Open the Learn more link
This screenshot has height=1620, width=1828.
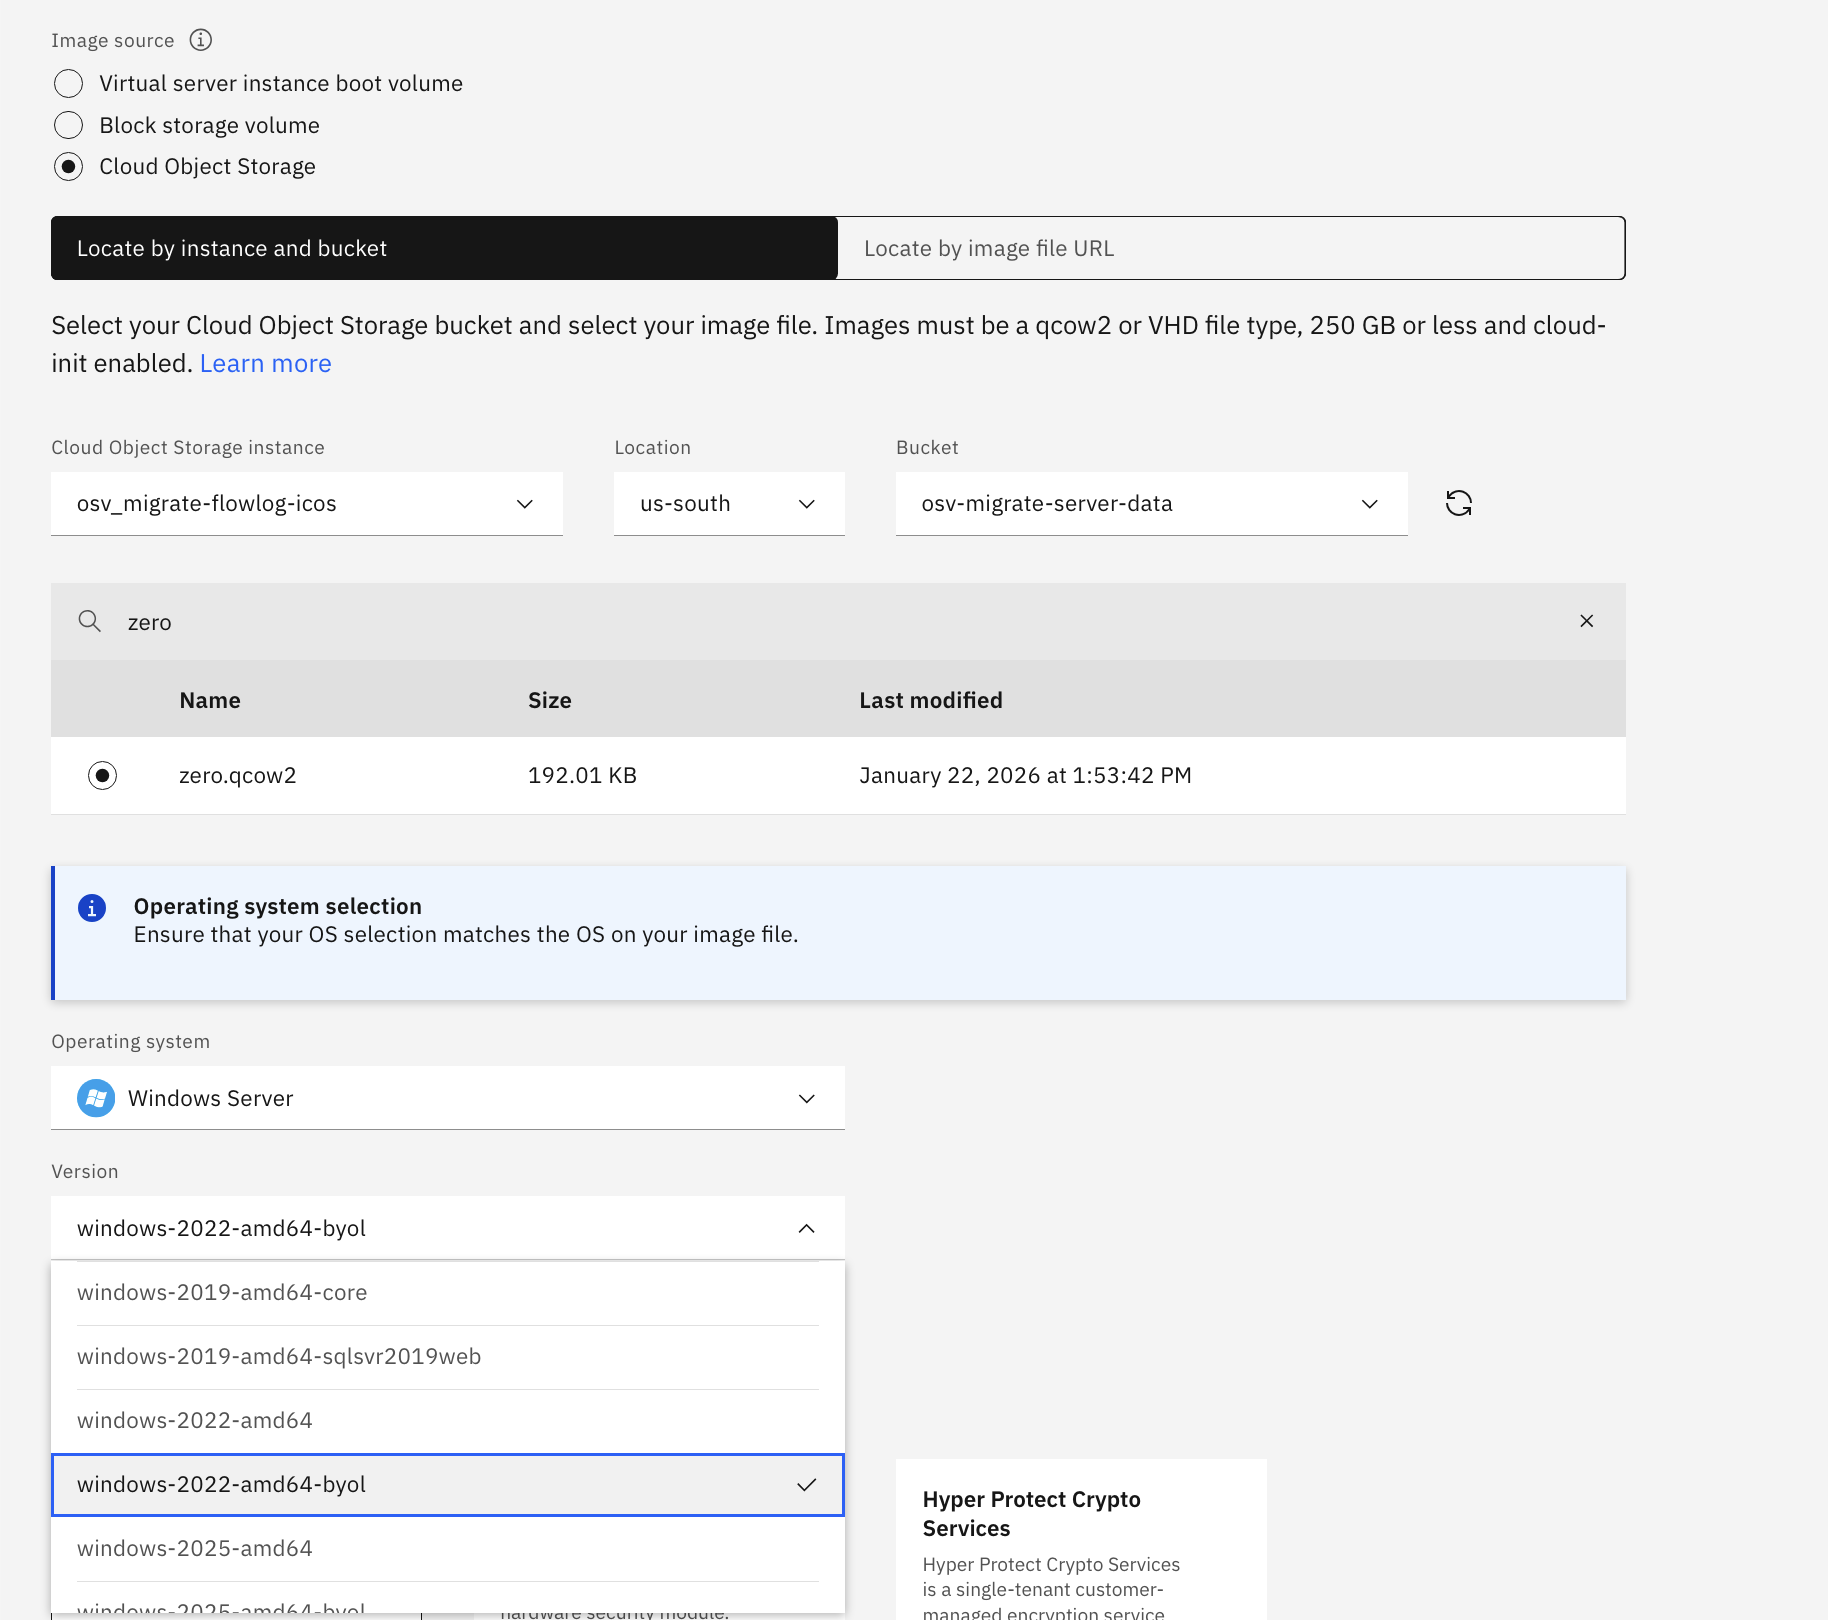pyautogui.click(x=266, y=363)
